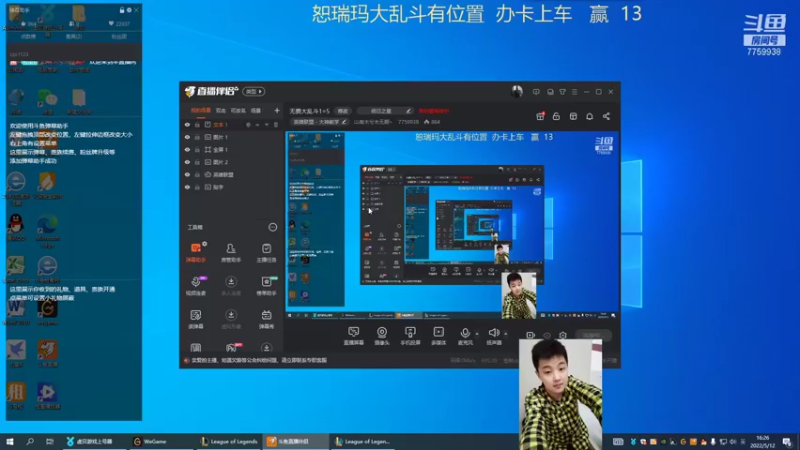Open the notification bell icon
The width and height of the screenshot is (800, 450).
589,116
